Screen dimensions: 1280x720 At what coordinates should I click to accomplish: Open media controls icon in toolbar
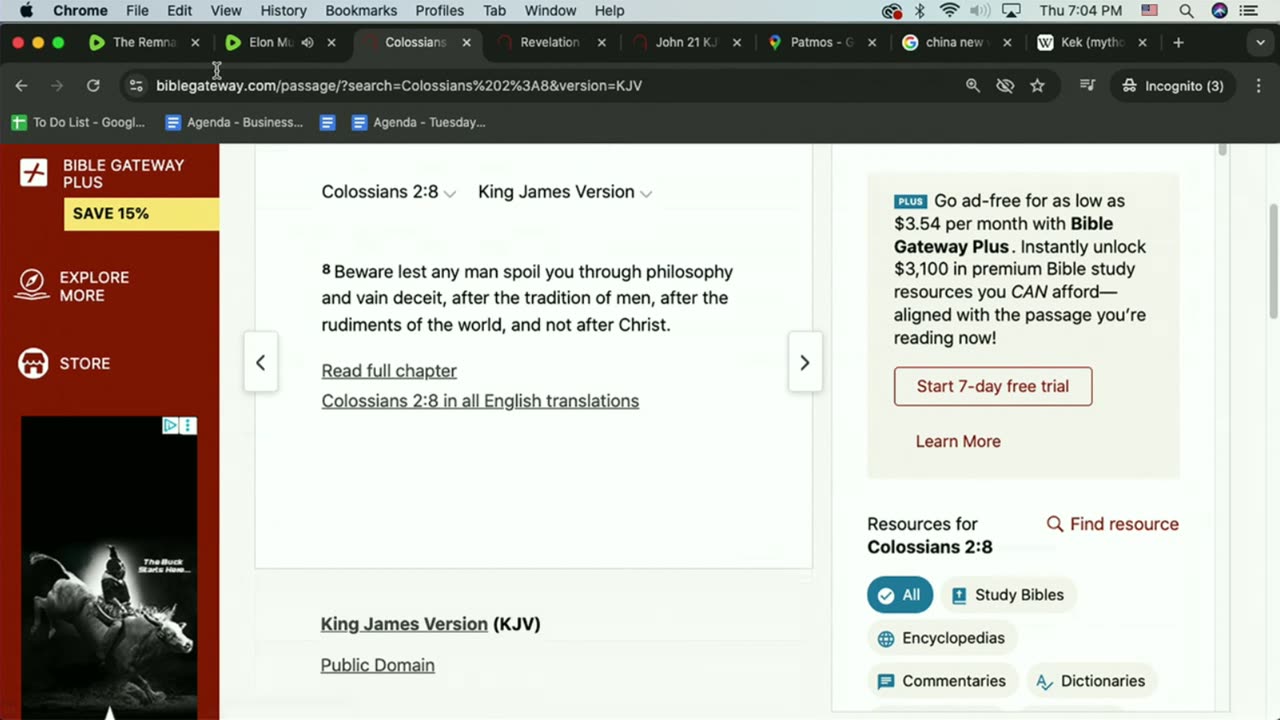point(1087,86)
